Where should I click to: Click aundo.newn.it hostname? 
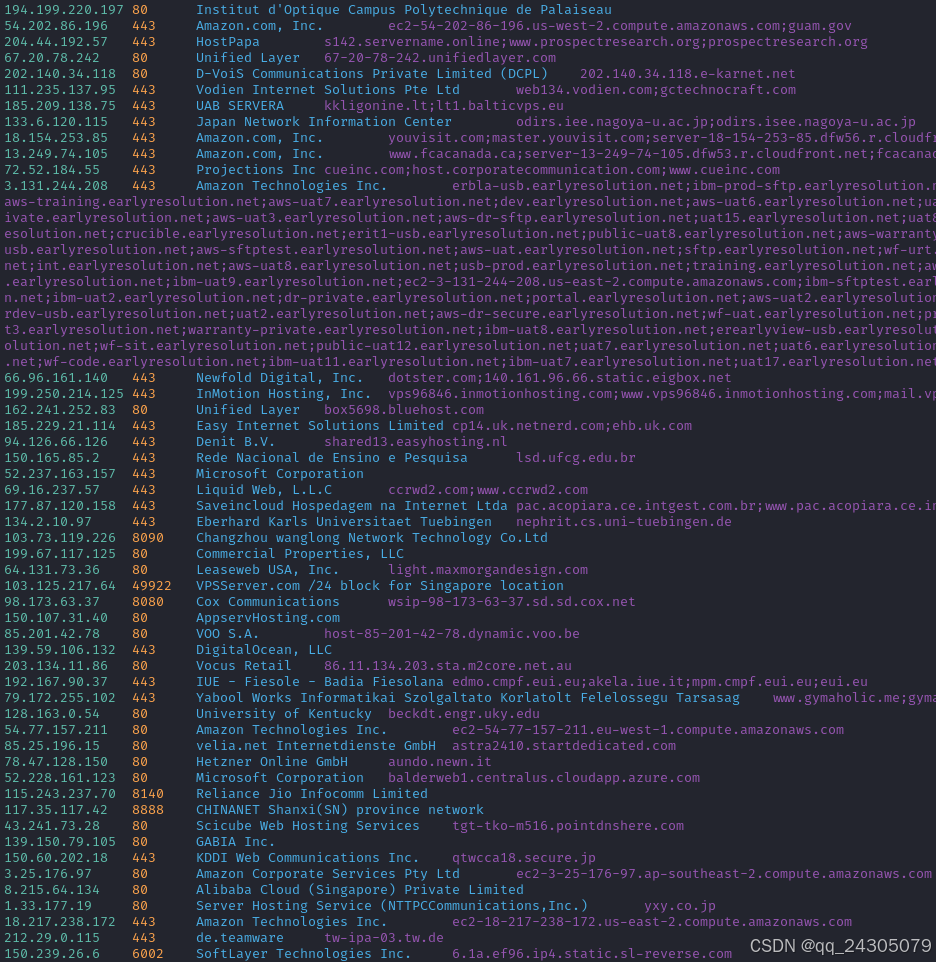pyautogui.click(x=440, y=760)
